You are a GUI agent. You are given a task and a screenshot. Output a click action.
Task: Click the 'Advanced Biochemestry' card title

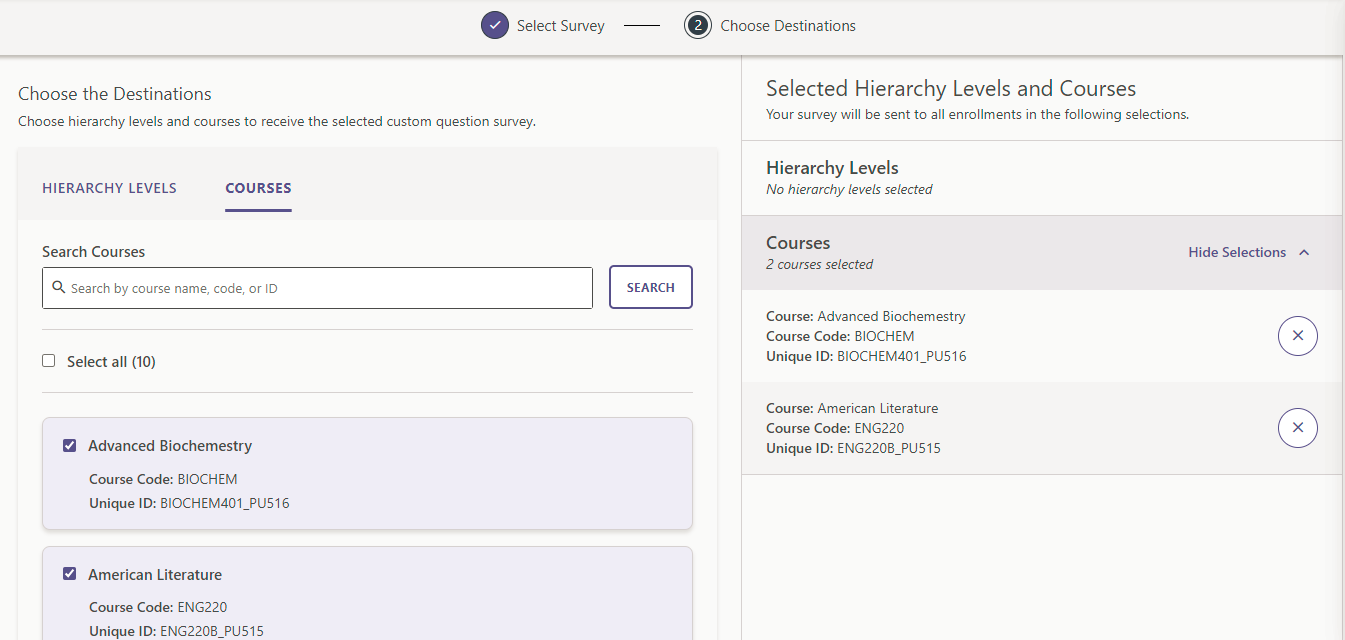pos(170,446)
